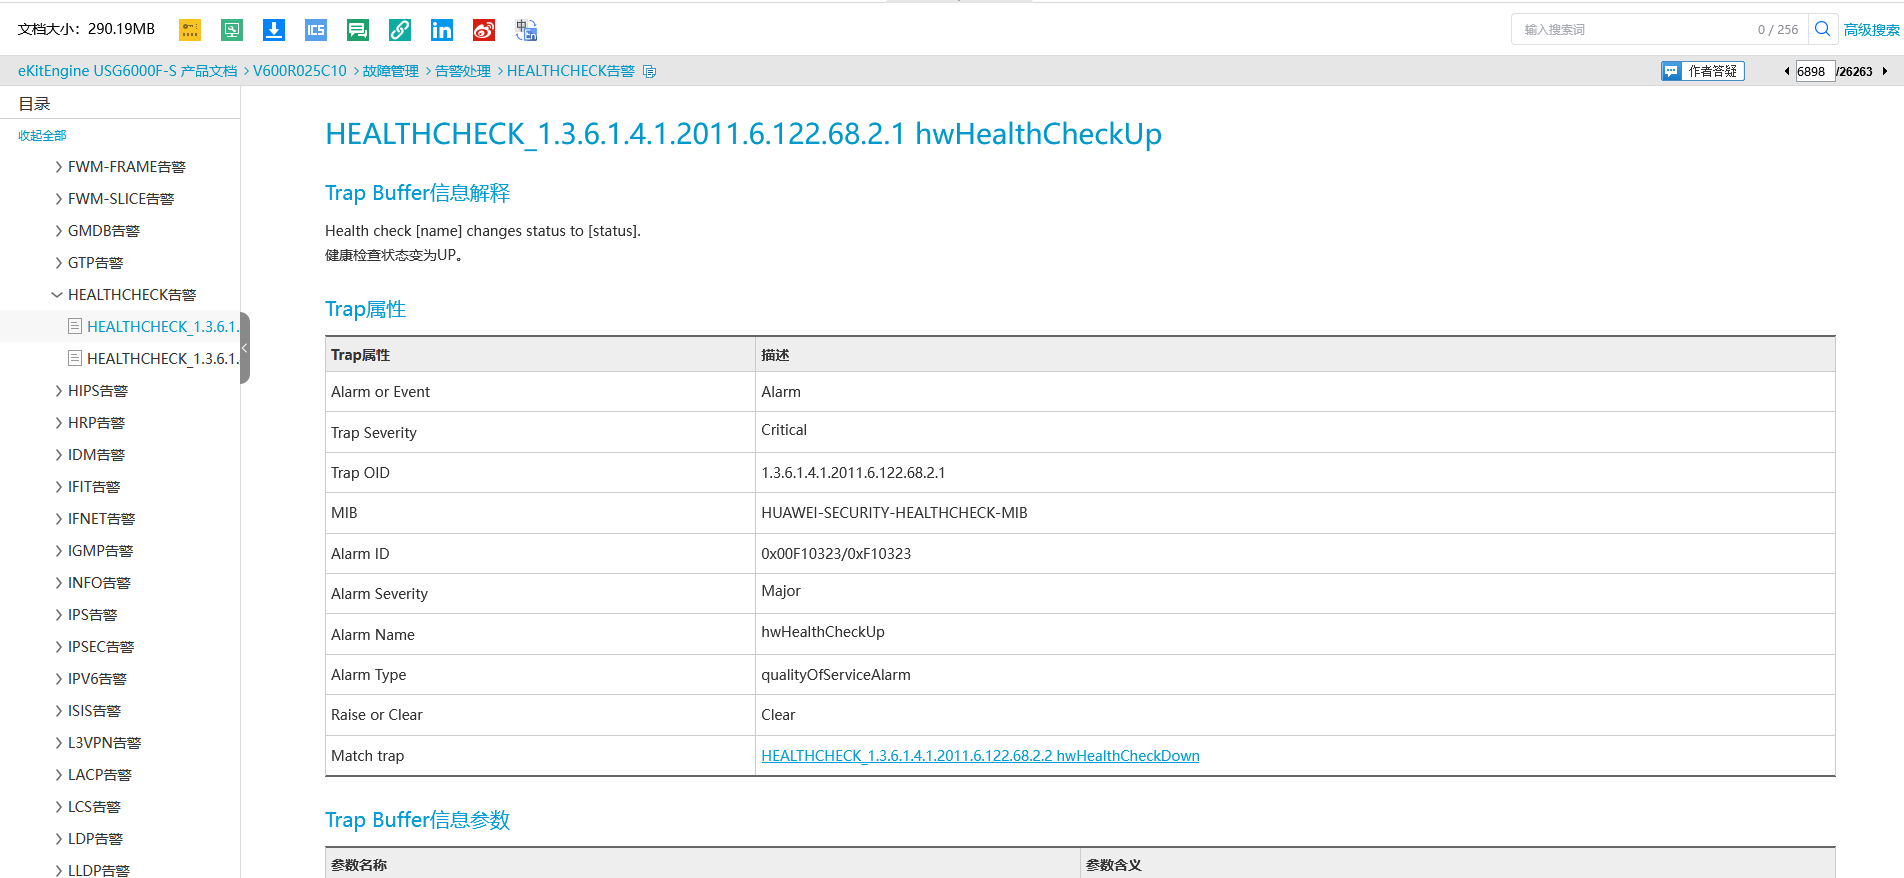This screenshot has height=878, width=1904.
Task: Go to previous page arrow
Action: [1787, 71]
